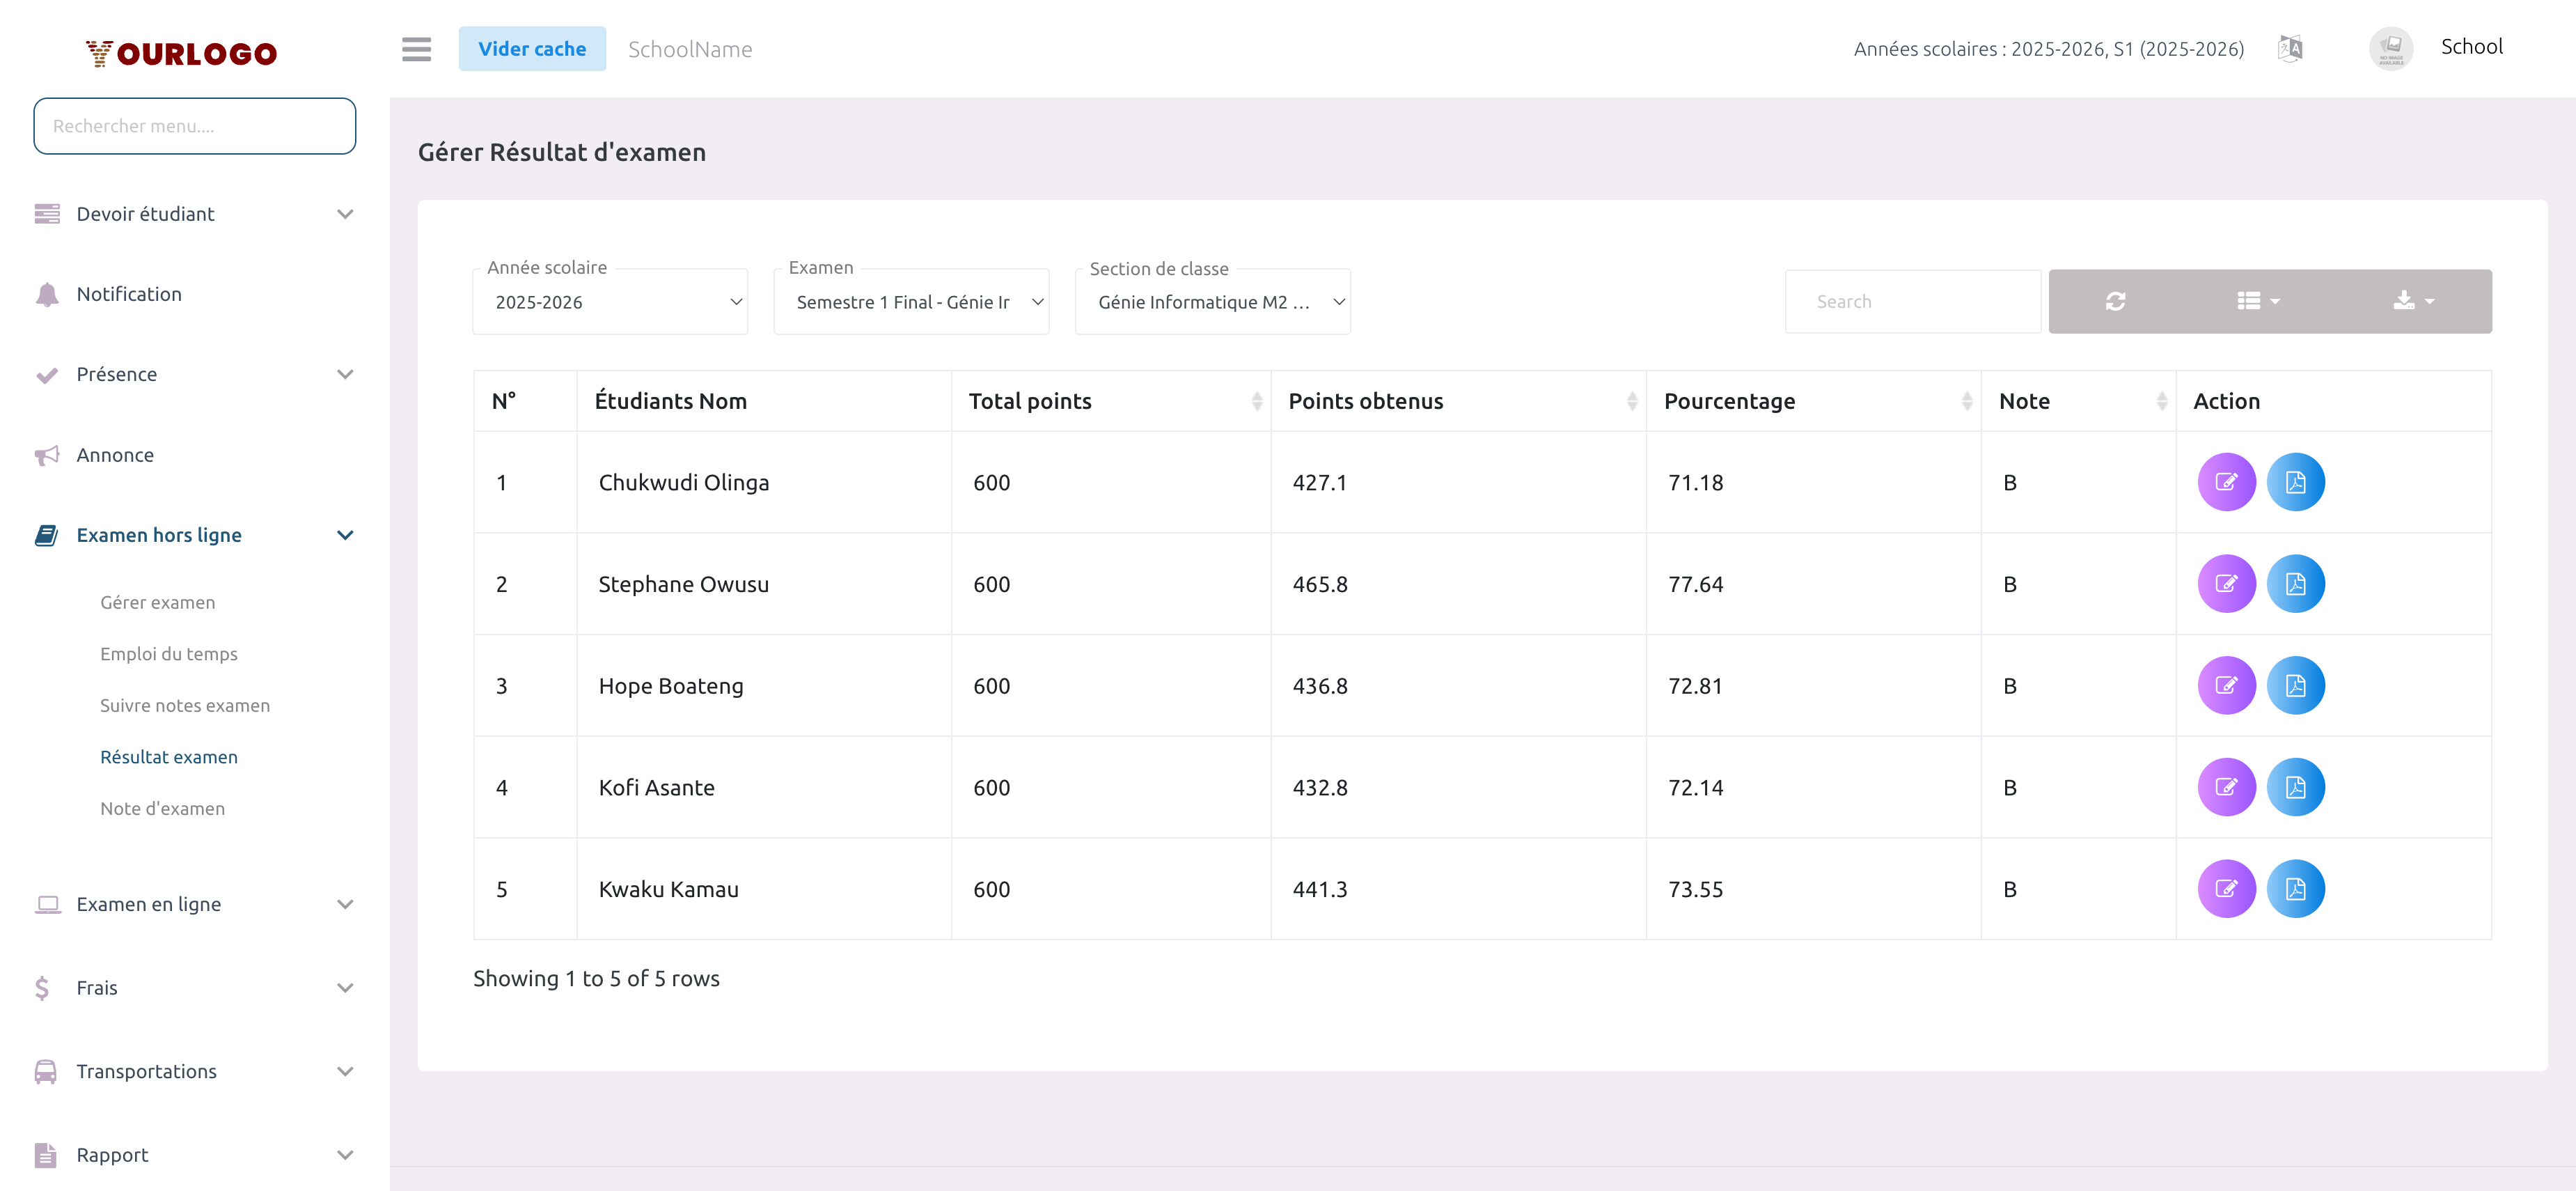Open the Année scolaire dropdown
Image resolution: width=2576 pixels, height=1191 pixels.
click(610, 302)
